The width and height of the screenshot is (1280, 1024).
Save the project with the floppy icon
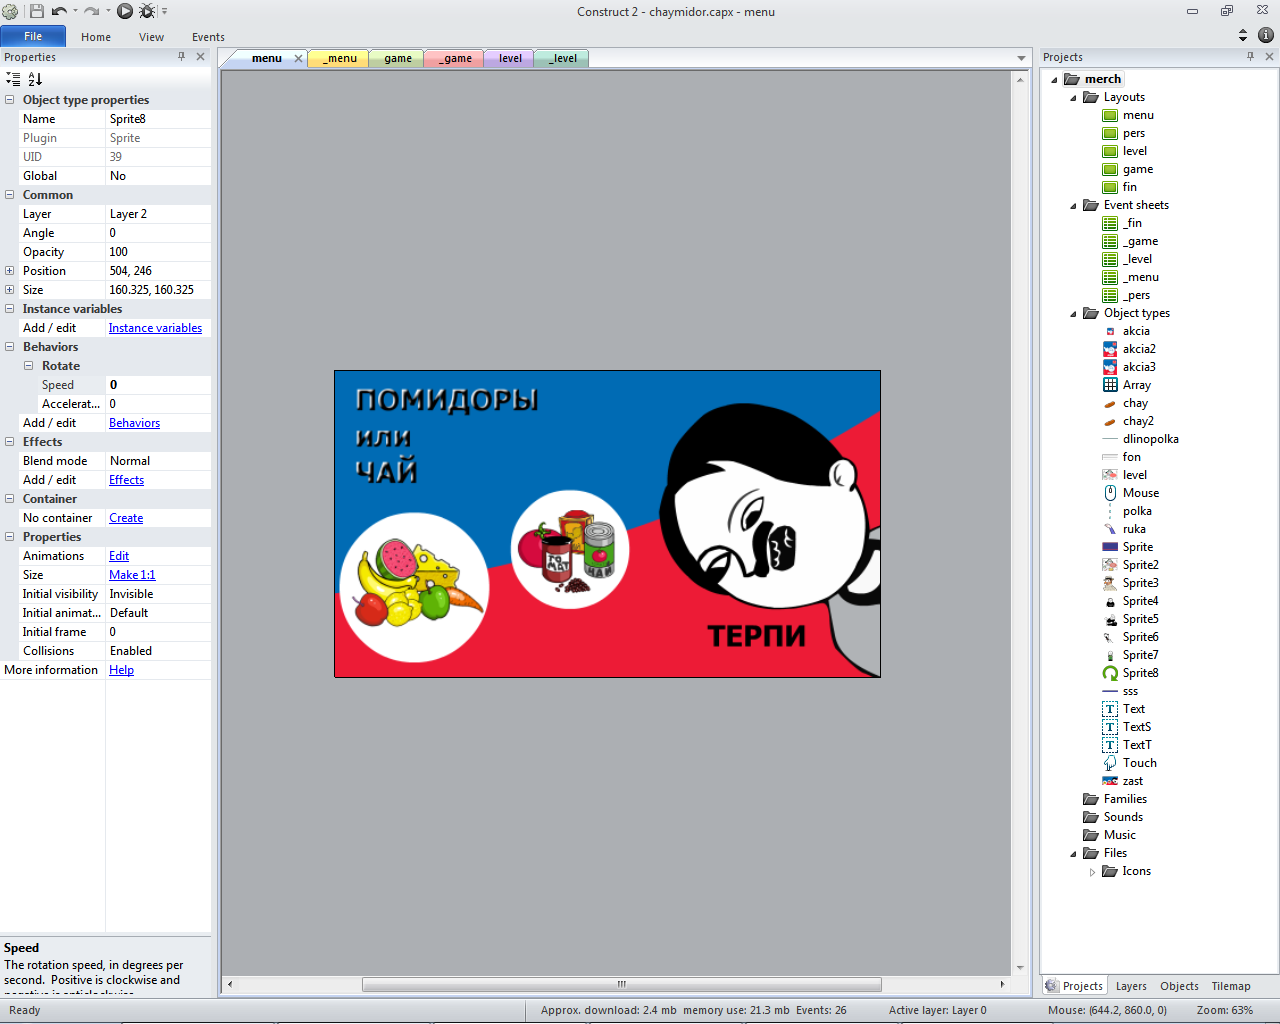pyautogui.click(x=37, y=11)
